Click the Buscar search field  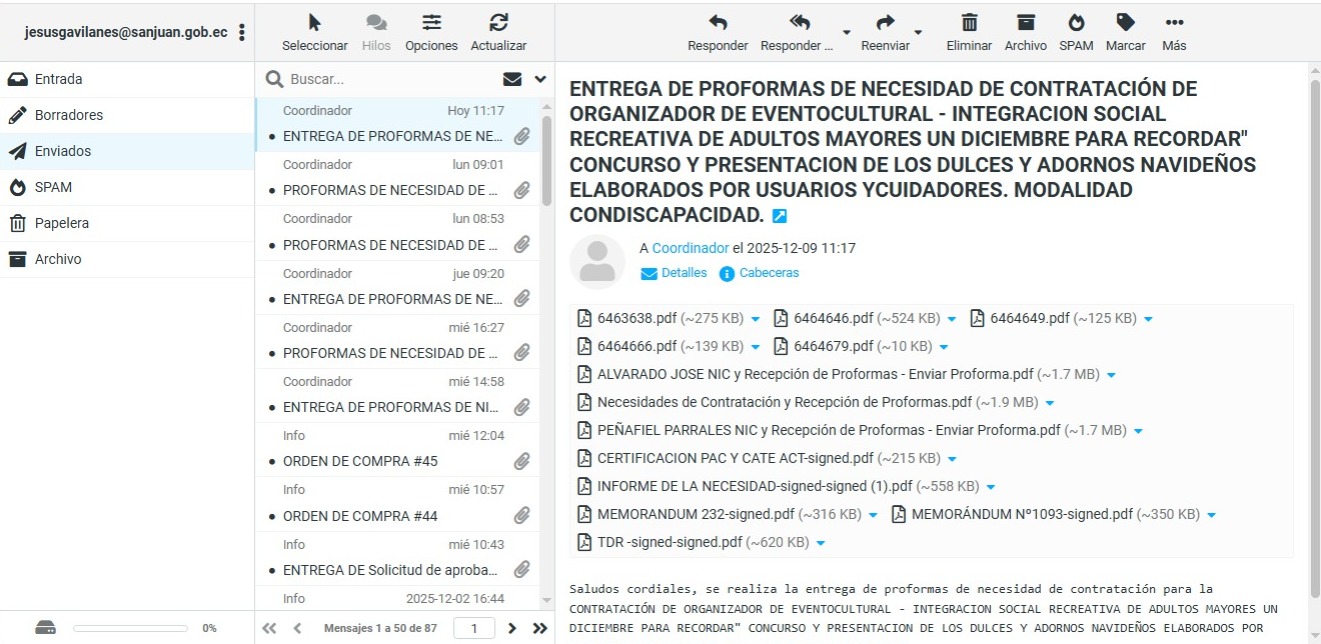click(390, 79)
